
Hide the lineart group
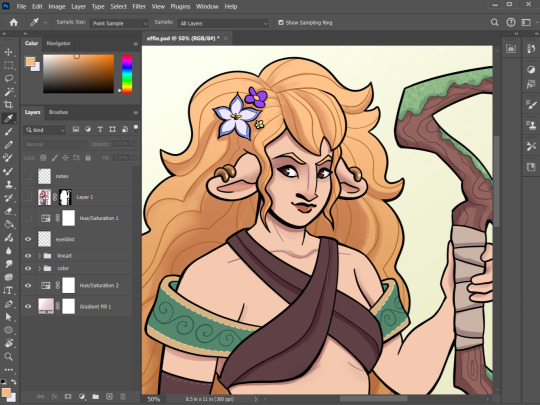(28, 256)
